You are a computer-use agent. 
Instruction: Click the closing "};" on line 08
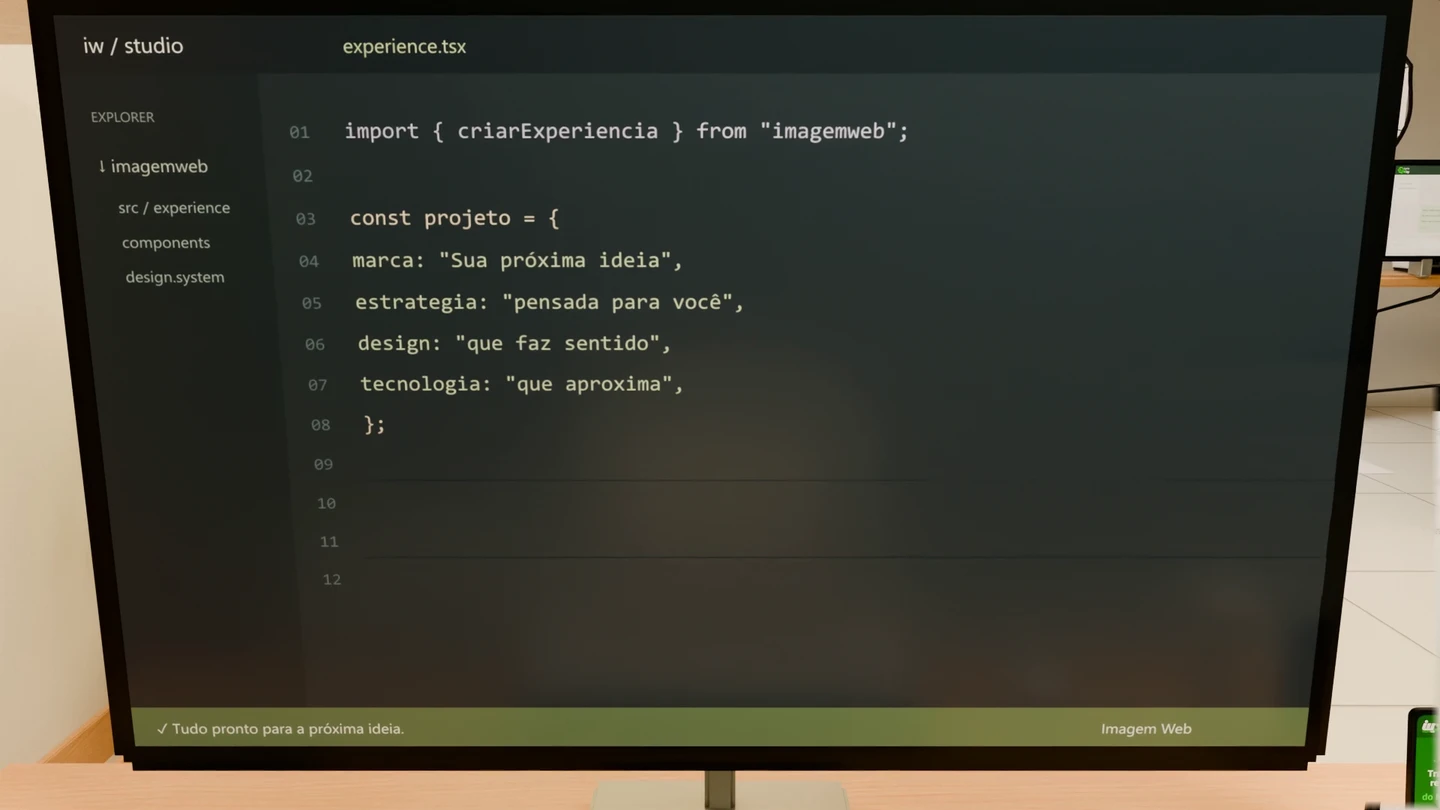tap(375, 424)
